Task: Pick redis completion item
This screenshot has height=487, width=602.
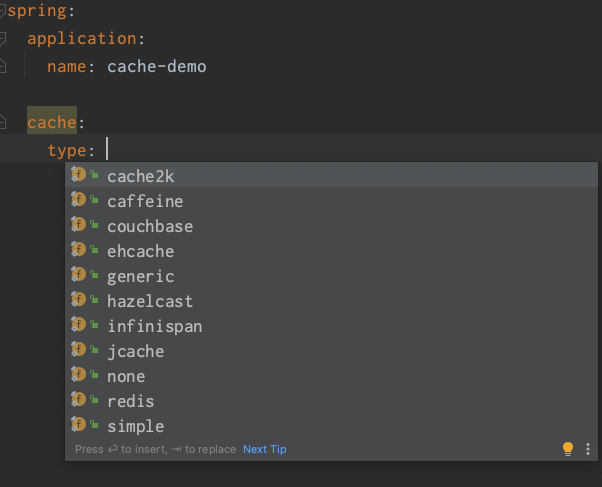Action: tap(331, 401)
